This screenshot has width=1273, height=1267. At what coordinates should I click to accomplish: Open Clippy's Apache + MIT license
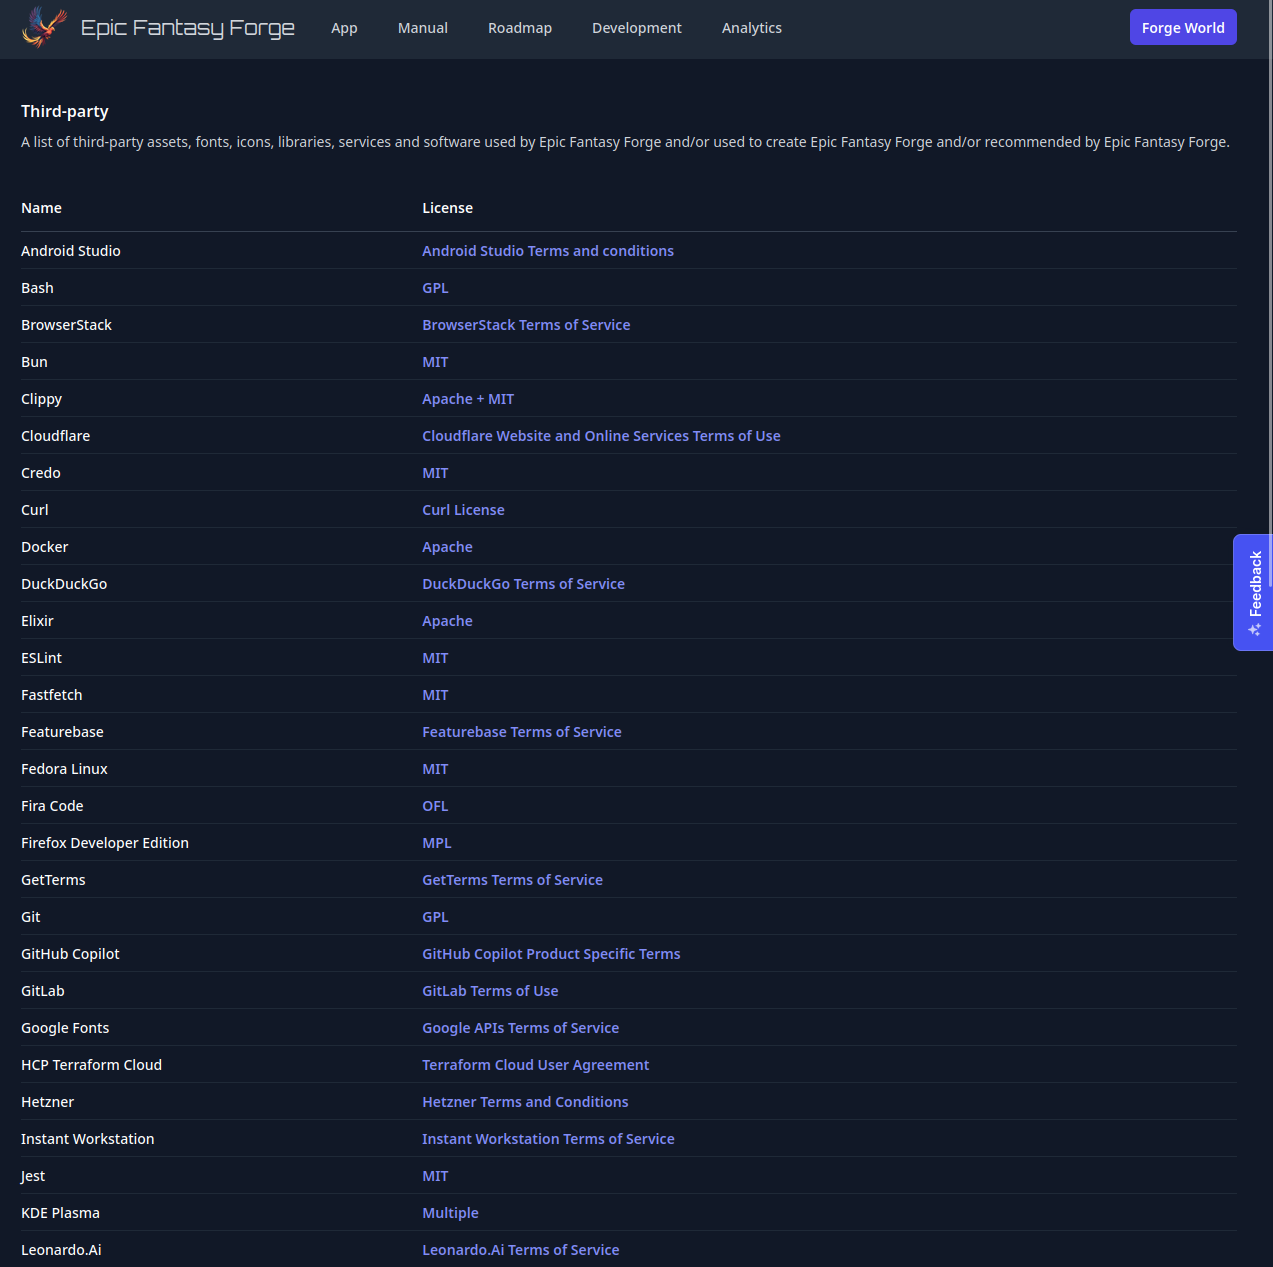click(468, 399)
